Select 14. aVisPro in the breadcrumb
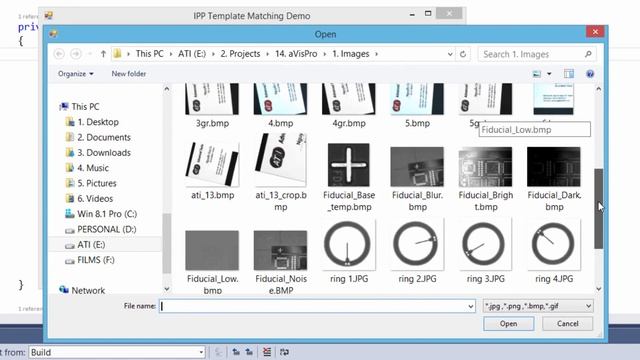The image size is (640, 360). click(x=296, y=54)
